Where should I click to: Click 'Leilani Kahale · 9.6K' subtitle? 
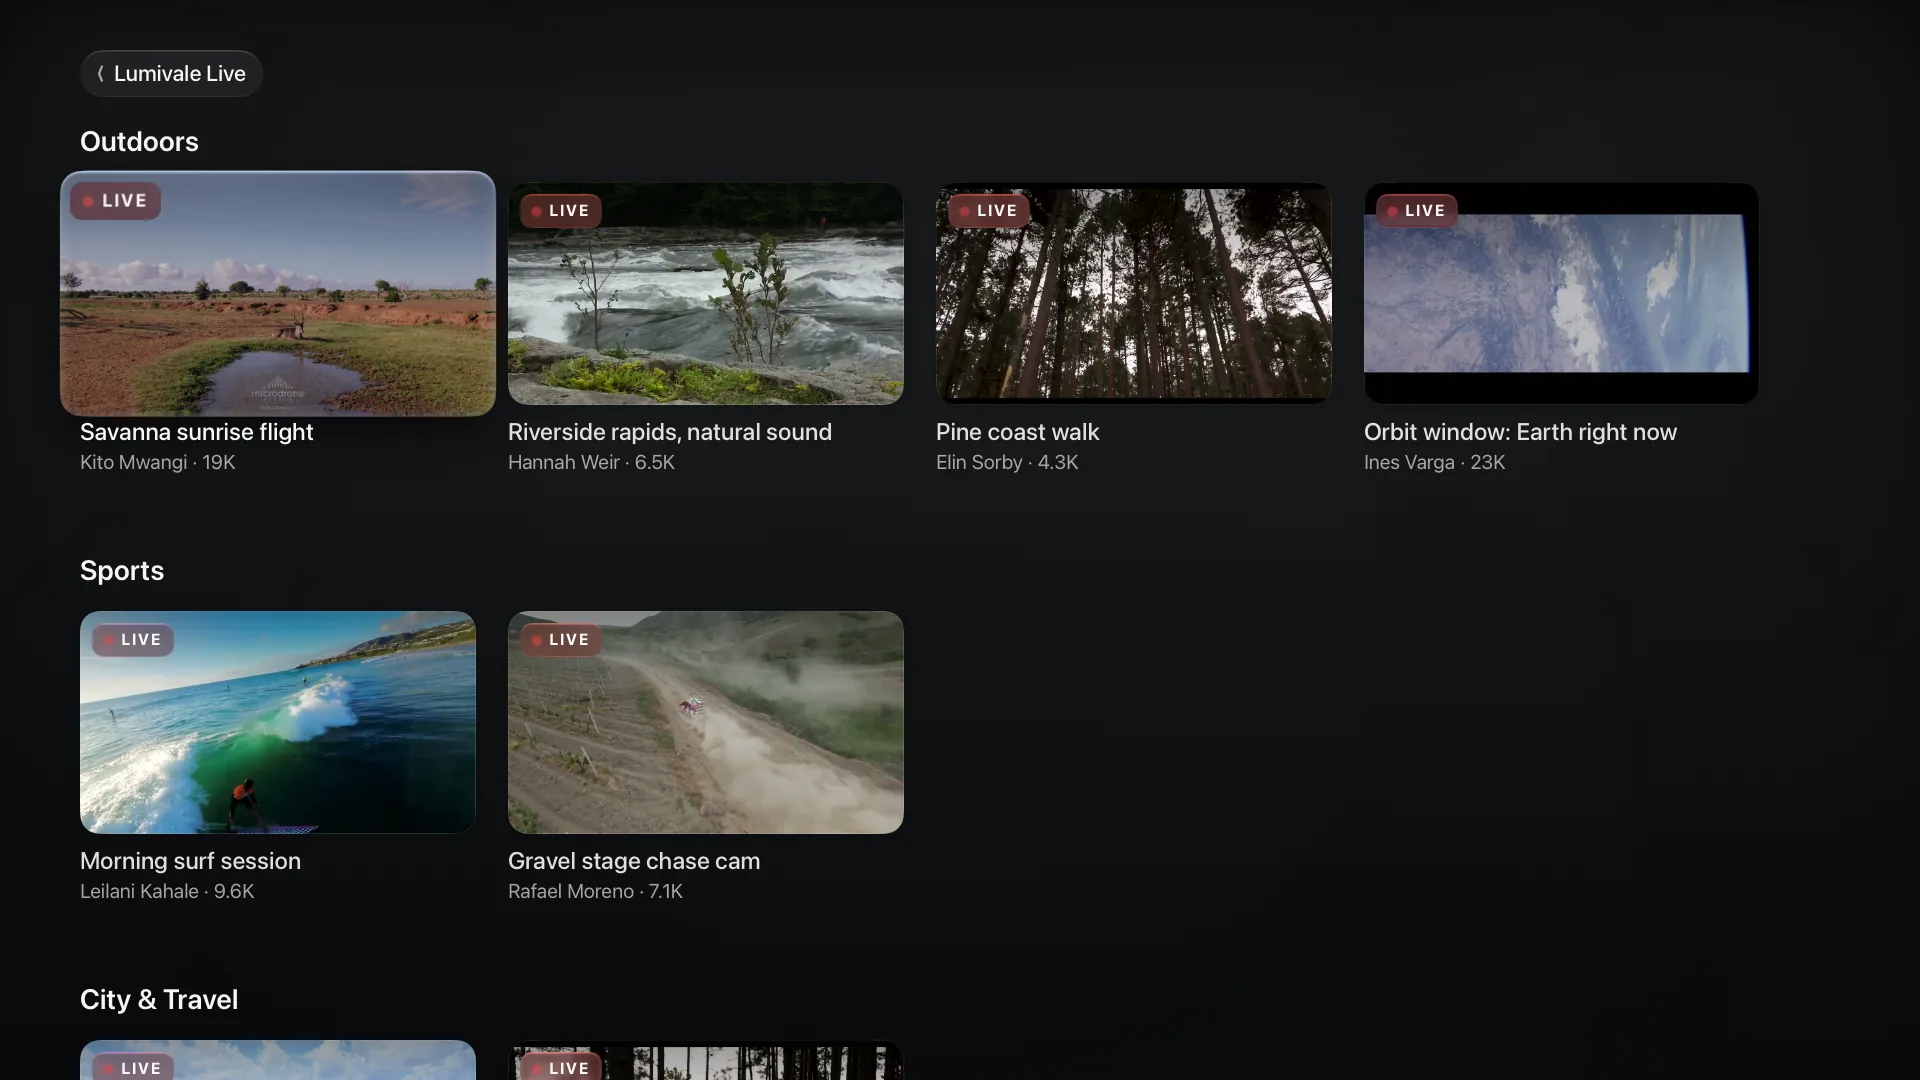click(167, 891)
